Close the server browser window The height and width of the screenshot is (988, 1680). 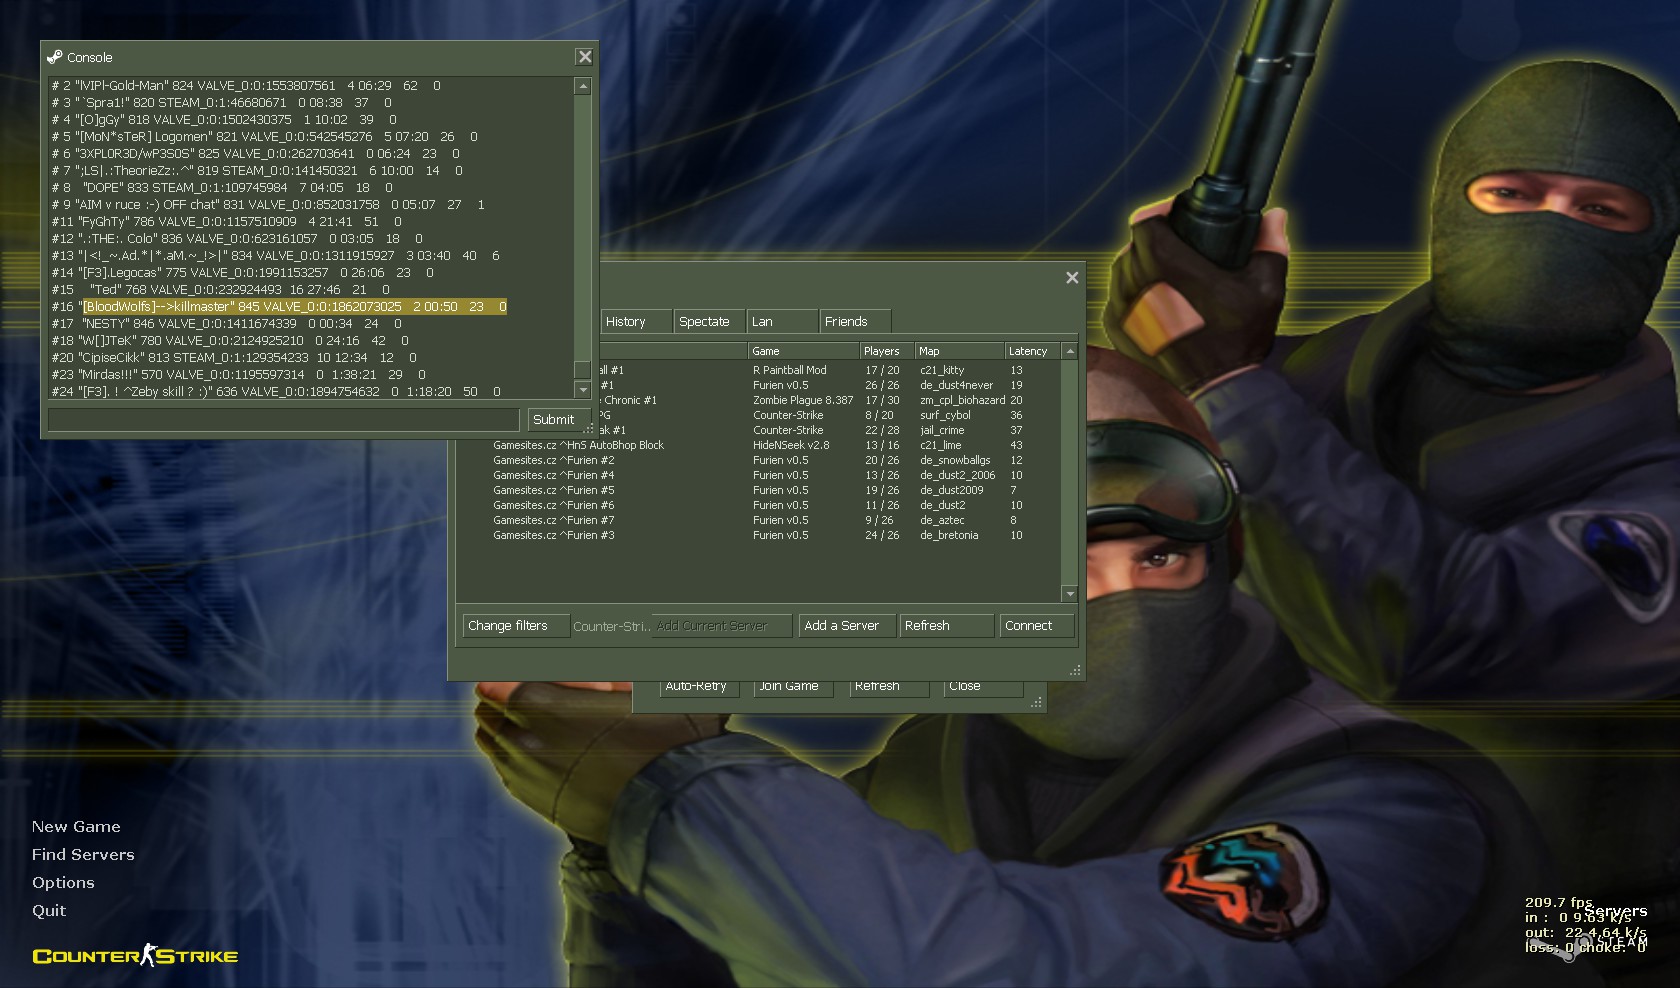(x=1072, y=278)
